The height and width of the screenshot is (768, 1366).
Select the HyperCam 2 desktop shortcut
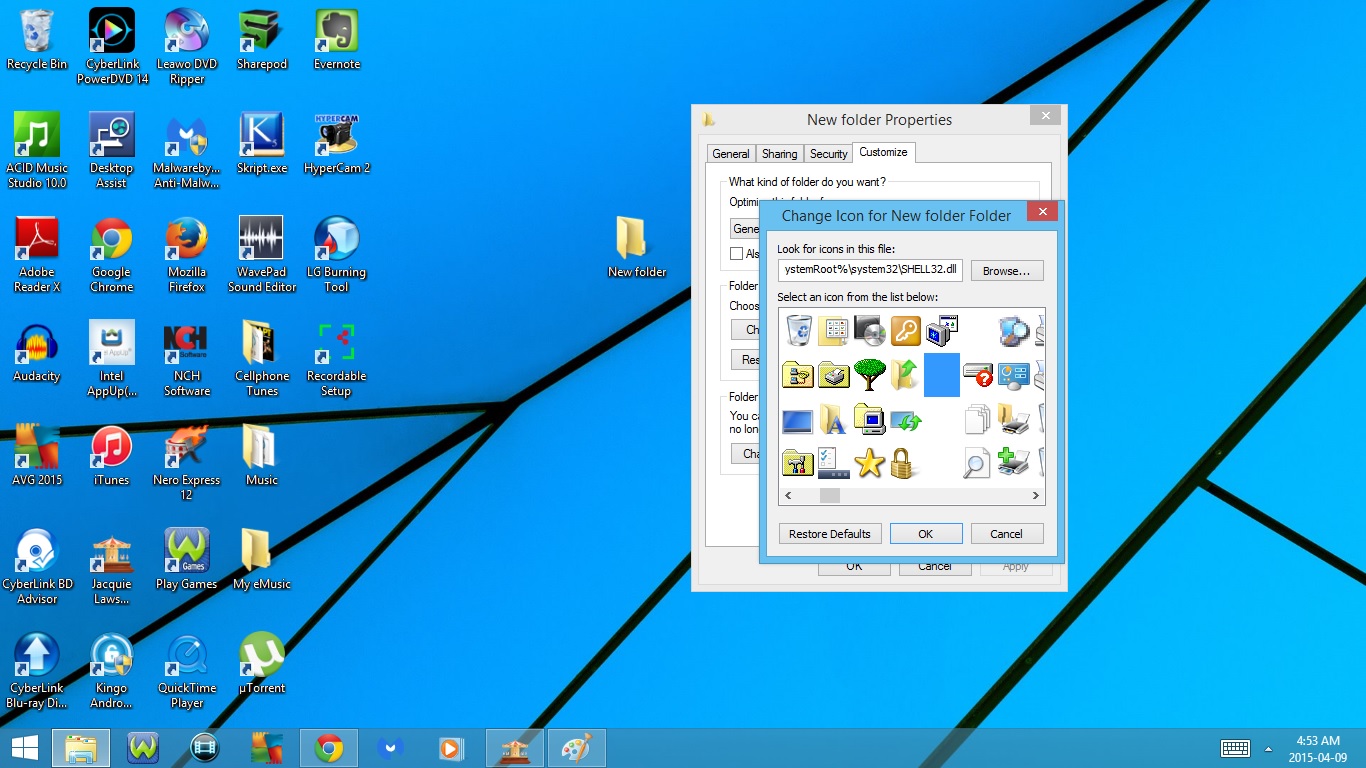[x=337, y=145]
